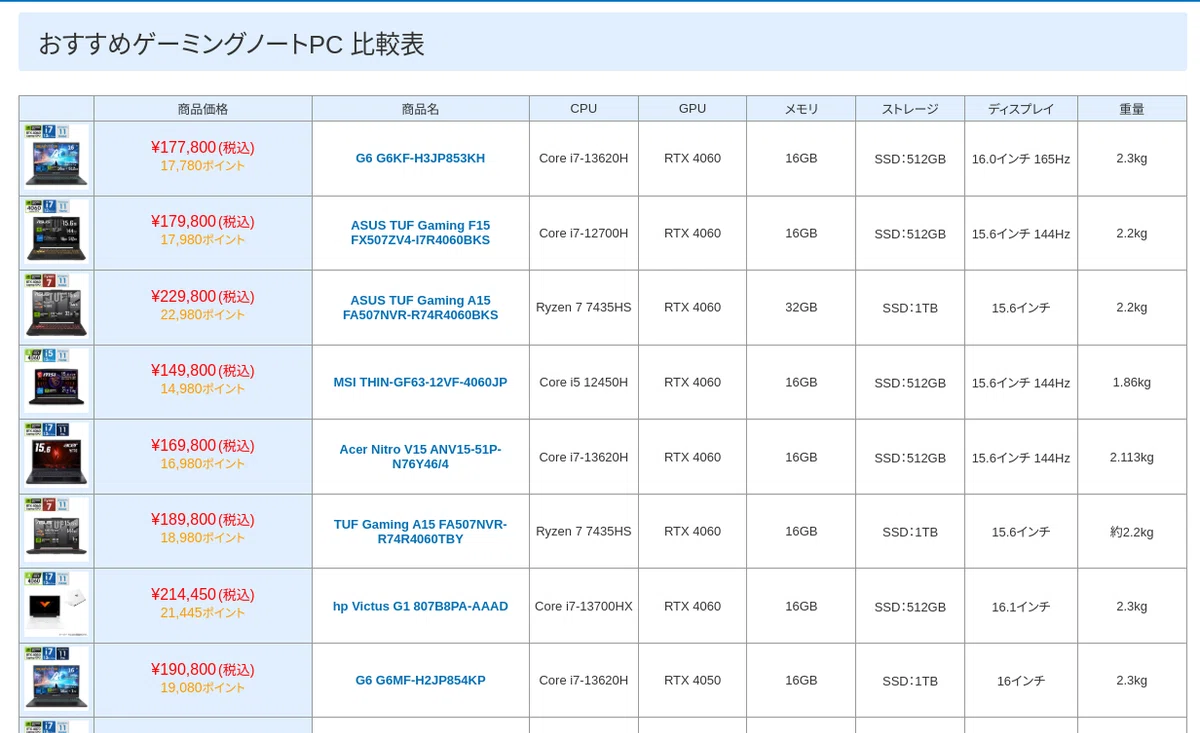Viewport: 1200px width, 733px height.
Task: Click the GPU column header
Action: (692, 109)
